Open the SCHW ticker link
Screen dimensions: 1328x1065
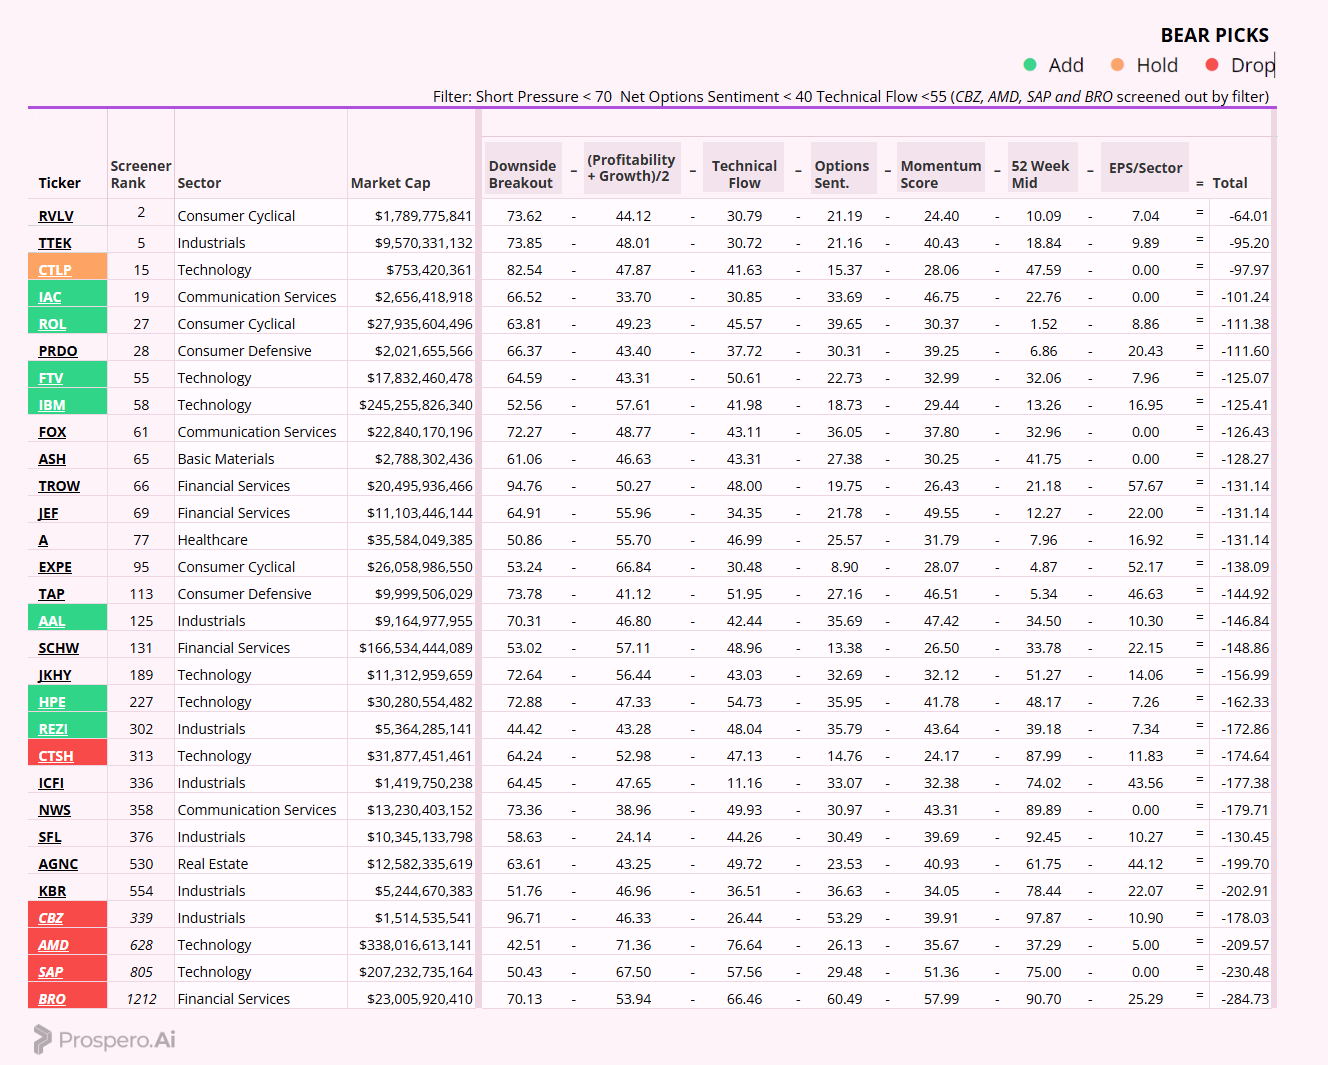[59, 648]
